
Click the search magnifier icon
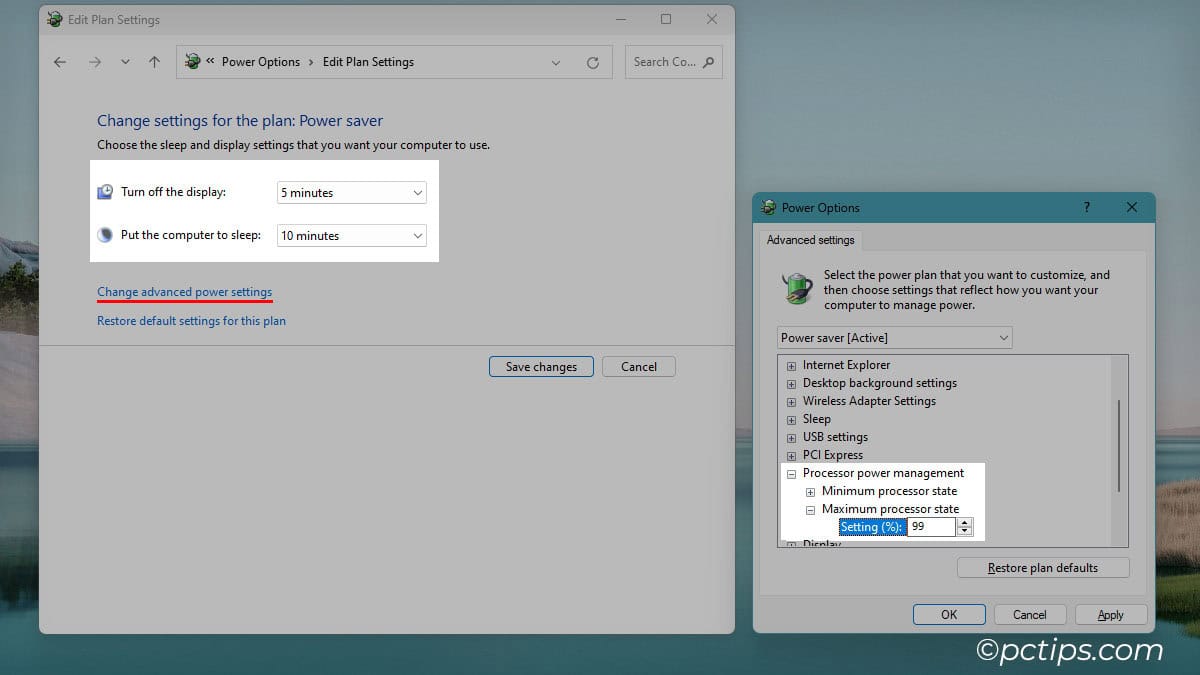(708, 61)
